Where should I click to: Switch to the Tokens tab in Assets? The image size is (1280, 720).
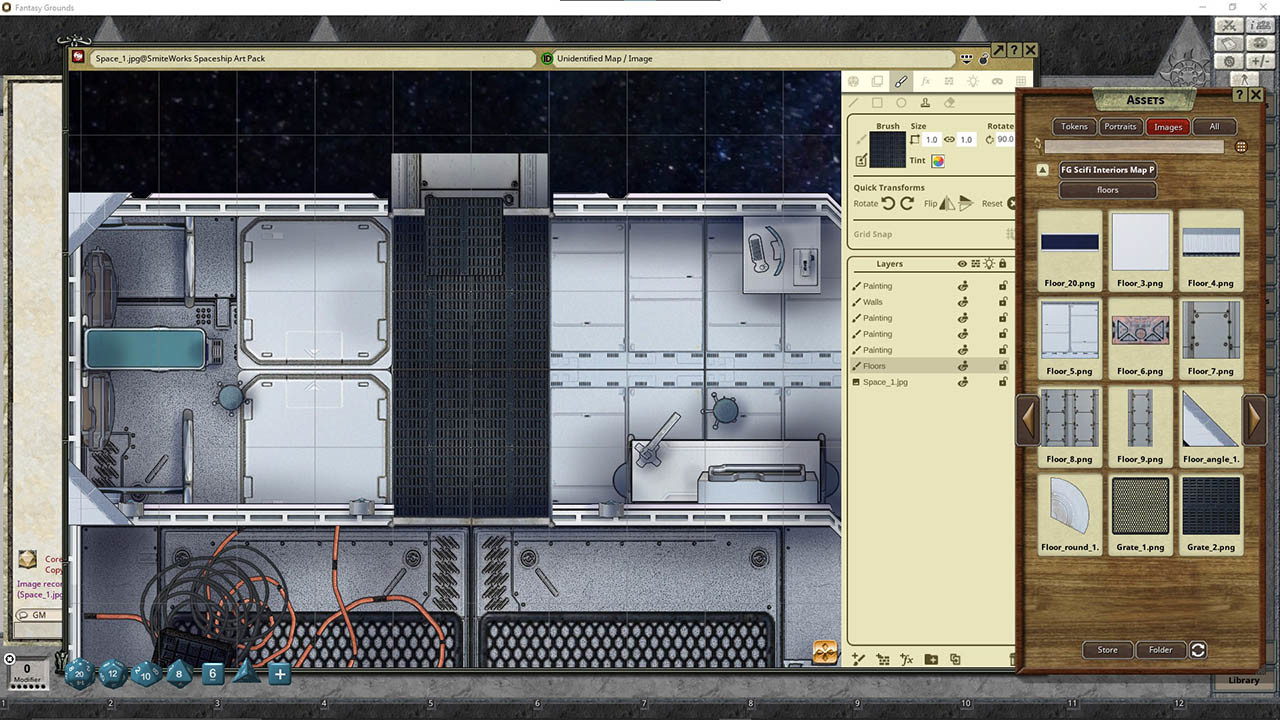1073,126
